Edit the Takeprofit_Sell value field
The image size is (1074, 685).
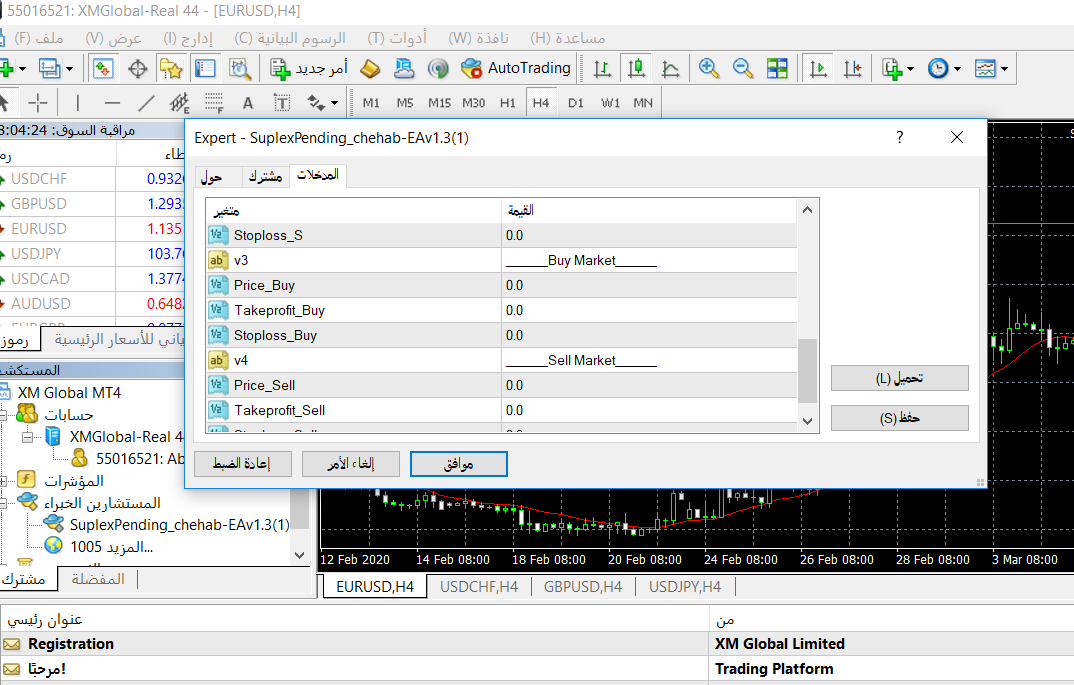click(649, 410)
